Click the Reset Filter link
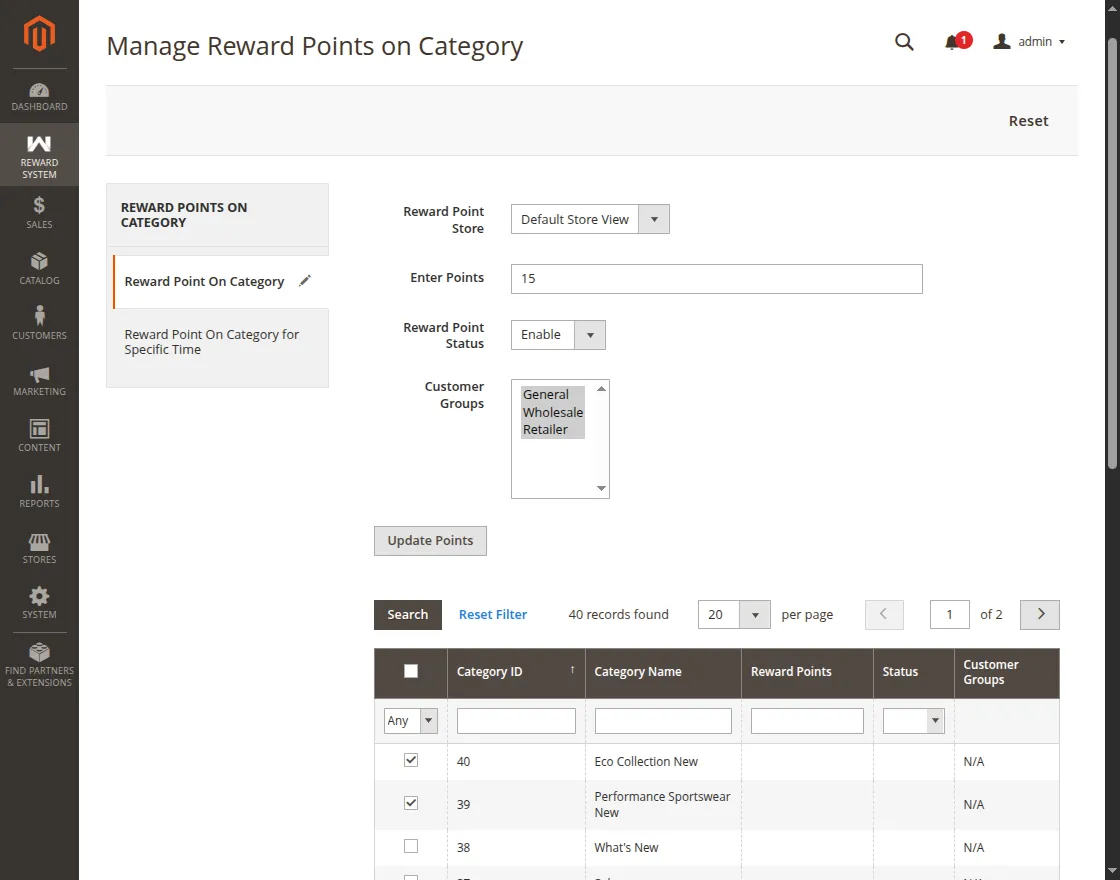Image resolution: width=1120 pixels, height=880 pixels. click(493, 614)
